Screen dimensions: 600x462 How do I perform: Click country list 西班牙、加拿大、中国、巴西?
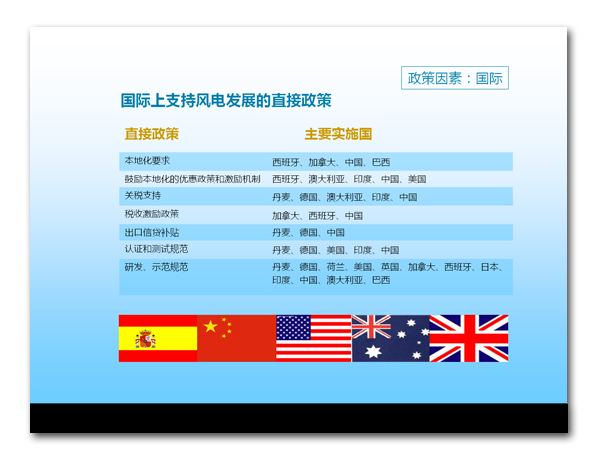331,162
